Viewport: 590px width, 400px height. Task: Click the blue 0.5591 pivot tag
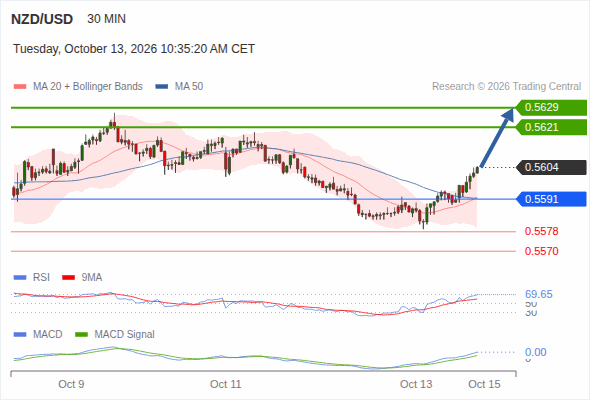551,199
